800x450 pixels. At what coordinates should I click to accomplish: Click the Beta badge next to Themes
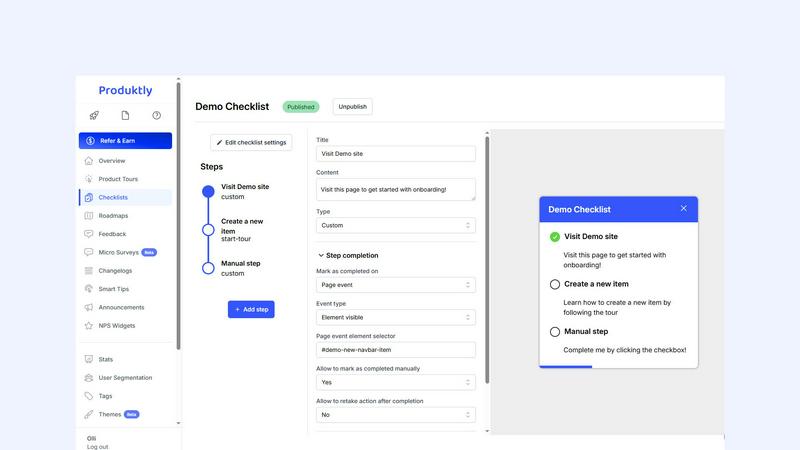tap(132, 414)
